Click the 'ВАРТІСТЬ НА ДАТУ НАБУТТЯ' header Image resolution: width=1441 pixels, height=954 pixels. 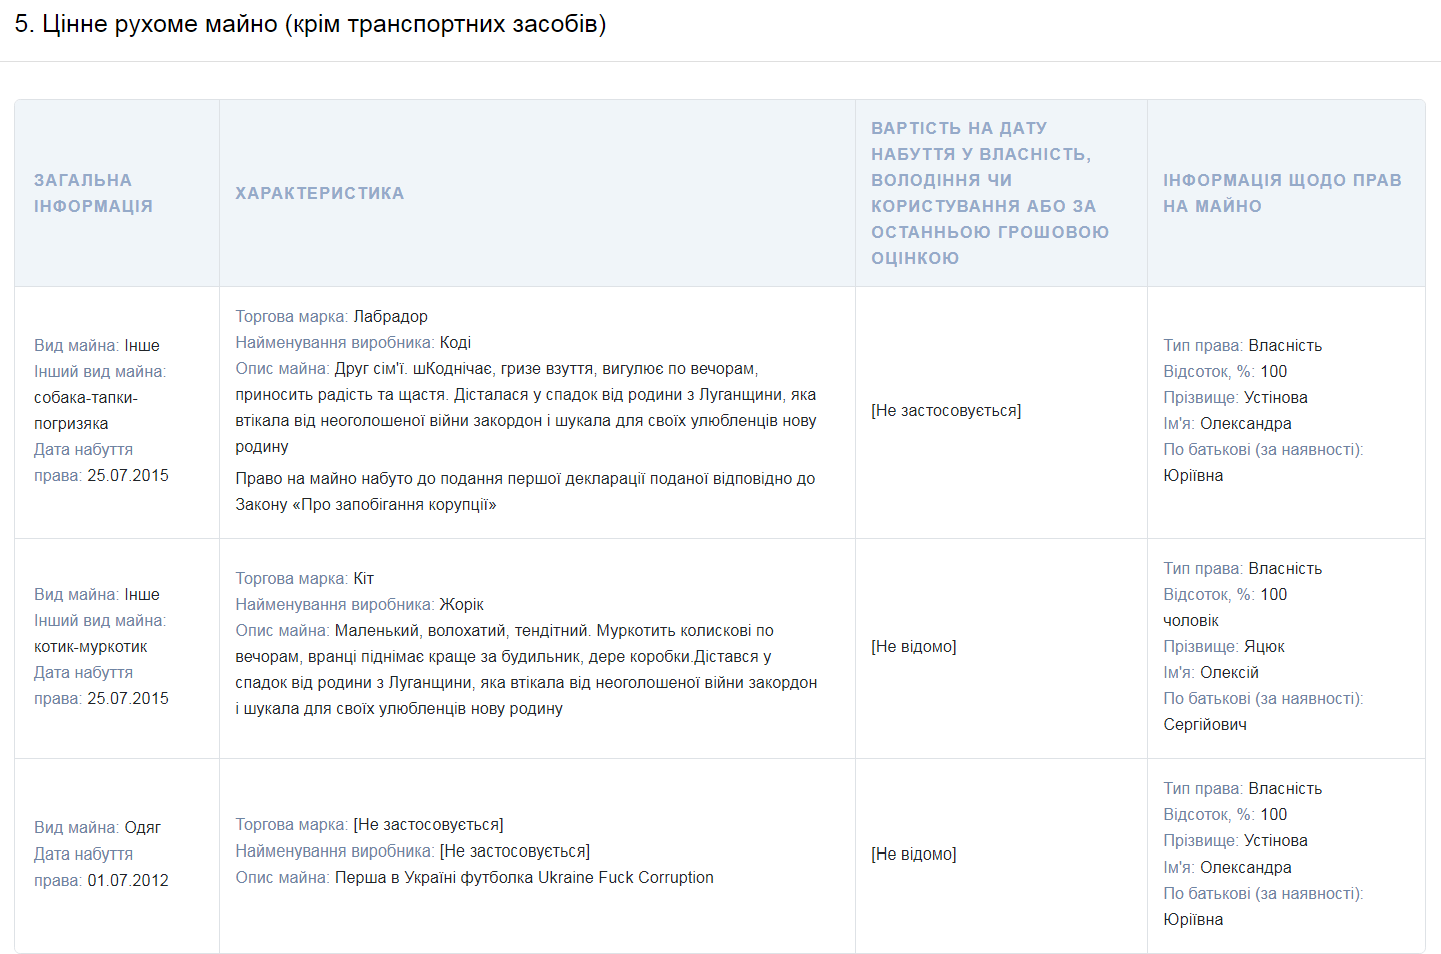click(x=983, y=180)
